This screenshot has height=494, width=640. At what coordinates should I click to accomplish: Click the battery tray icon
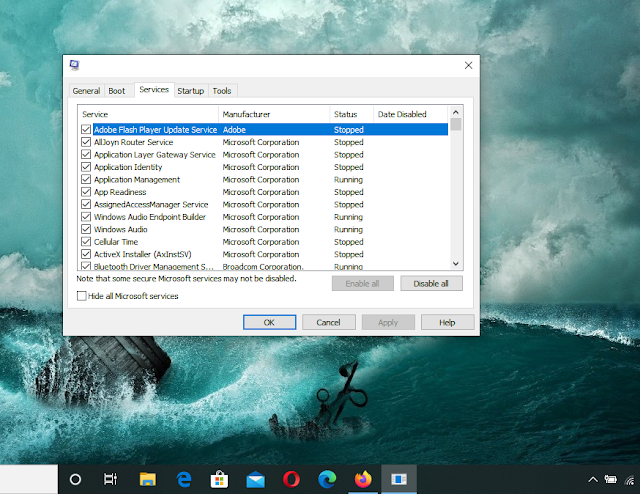tap(611, 479)
